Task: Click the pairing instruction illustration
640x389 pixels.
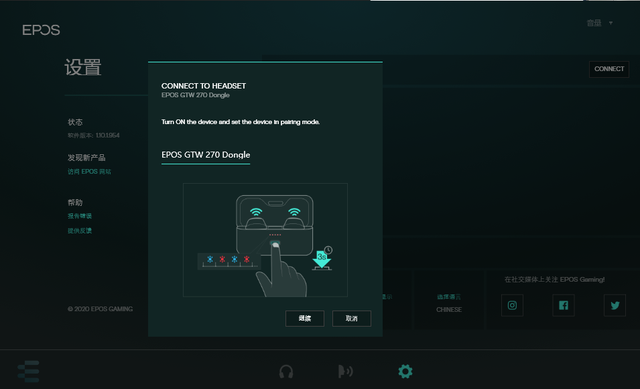Action: (265, 240)
